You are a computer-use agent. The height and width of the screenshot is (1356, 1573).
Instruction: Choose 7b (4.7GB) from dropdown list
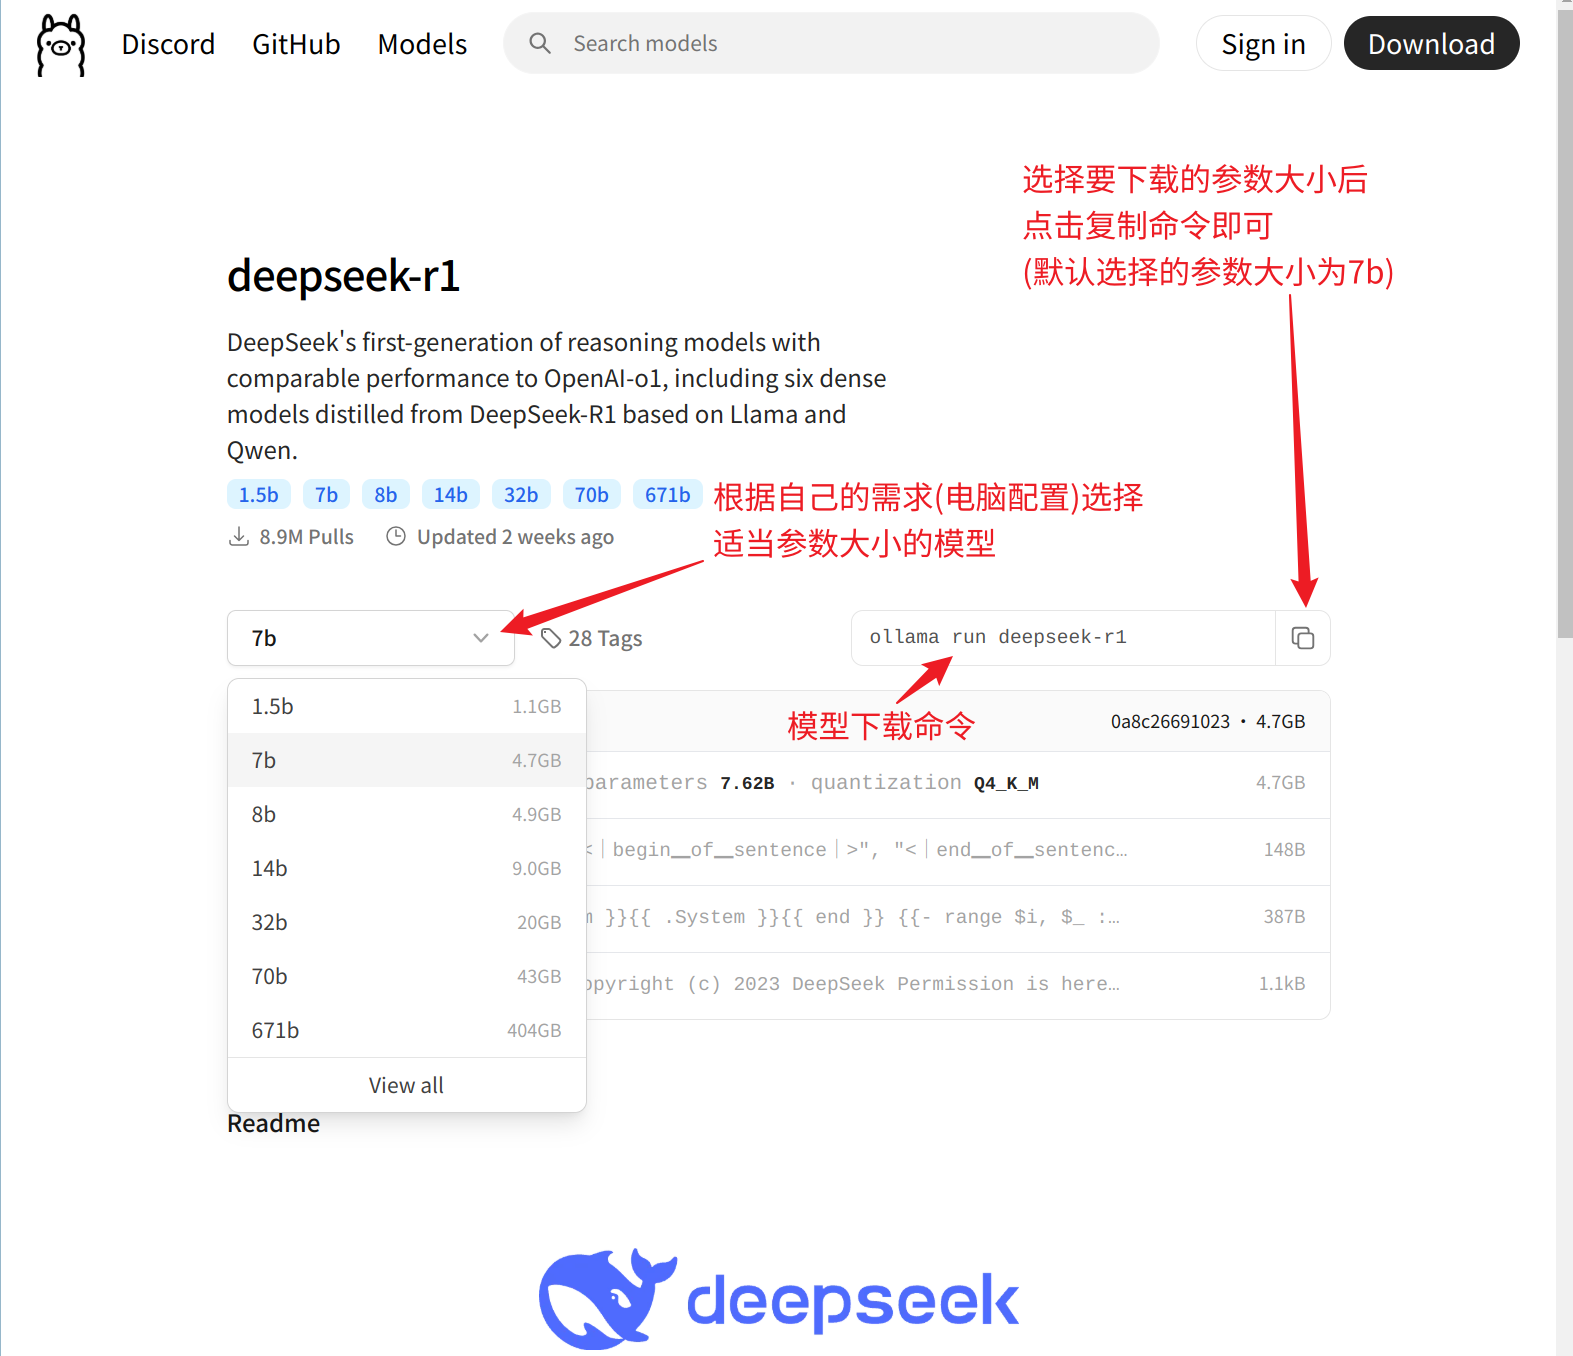pos(406,760)
